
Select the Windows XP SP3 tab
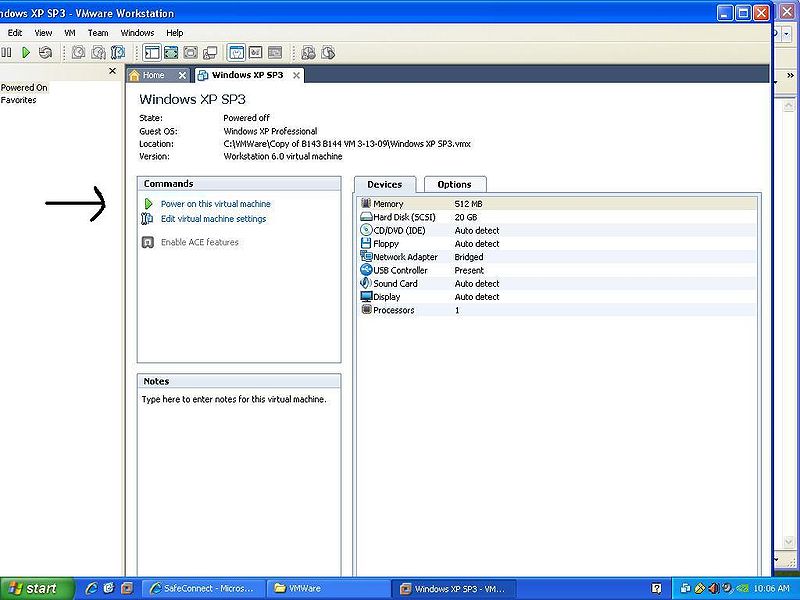click(x=247, y=75)
